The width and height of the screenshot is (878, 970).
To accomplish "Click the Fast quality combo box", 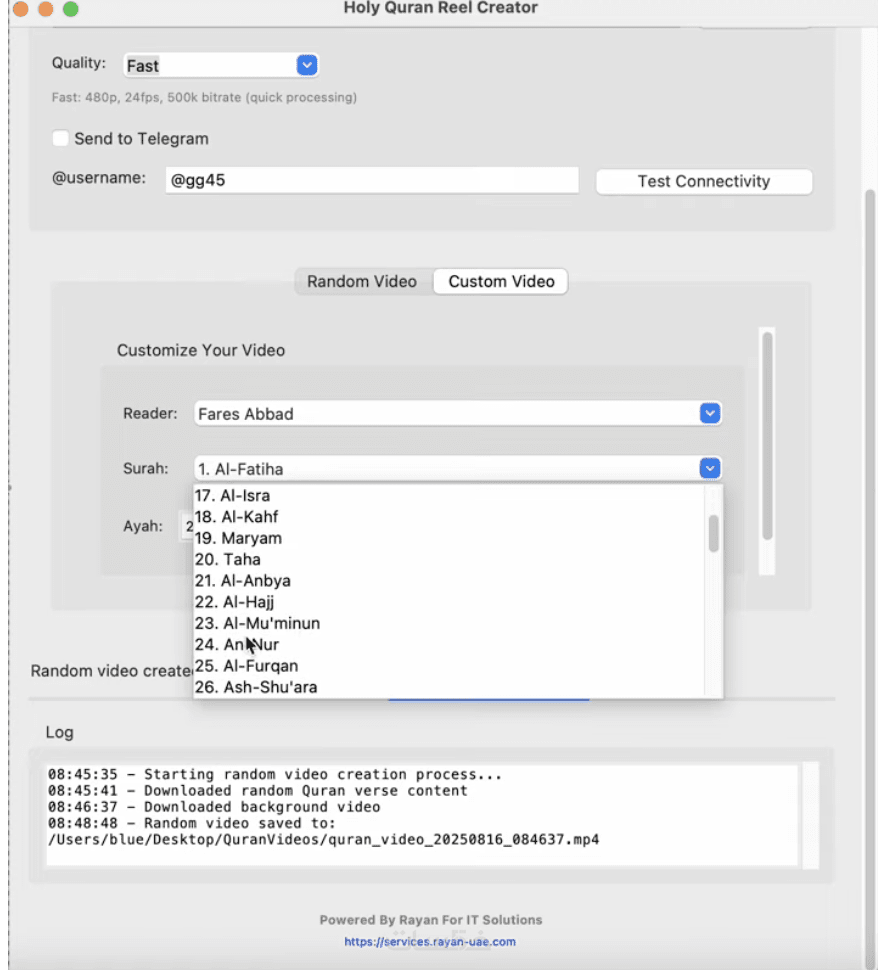I will click(221, 65).
